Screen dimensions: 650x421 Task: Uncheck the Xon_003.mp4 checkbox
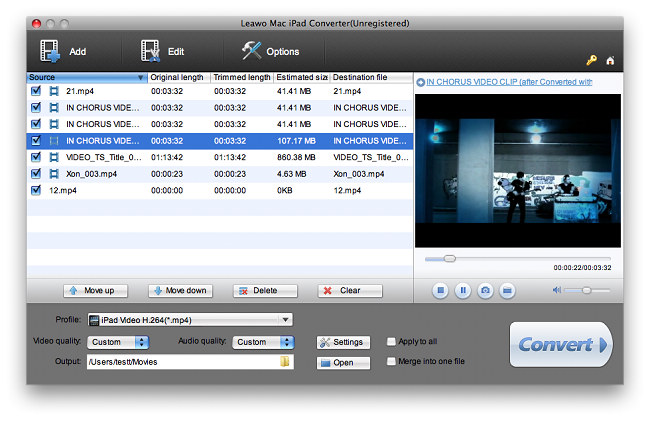click(36, 174)
